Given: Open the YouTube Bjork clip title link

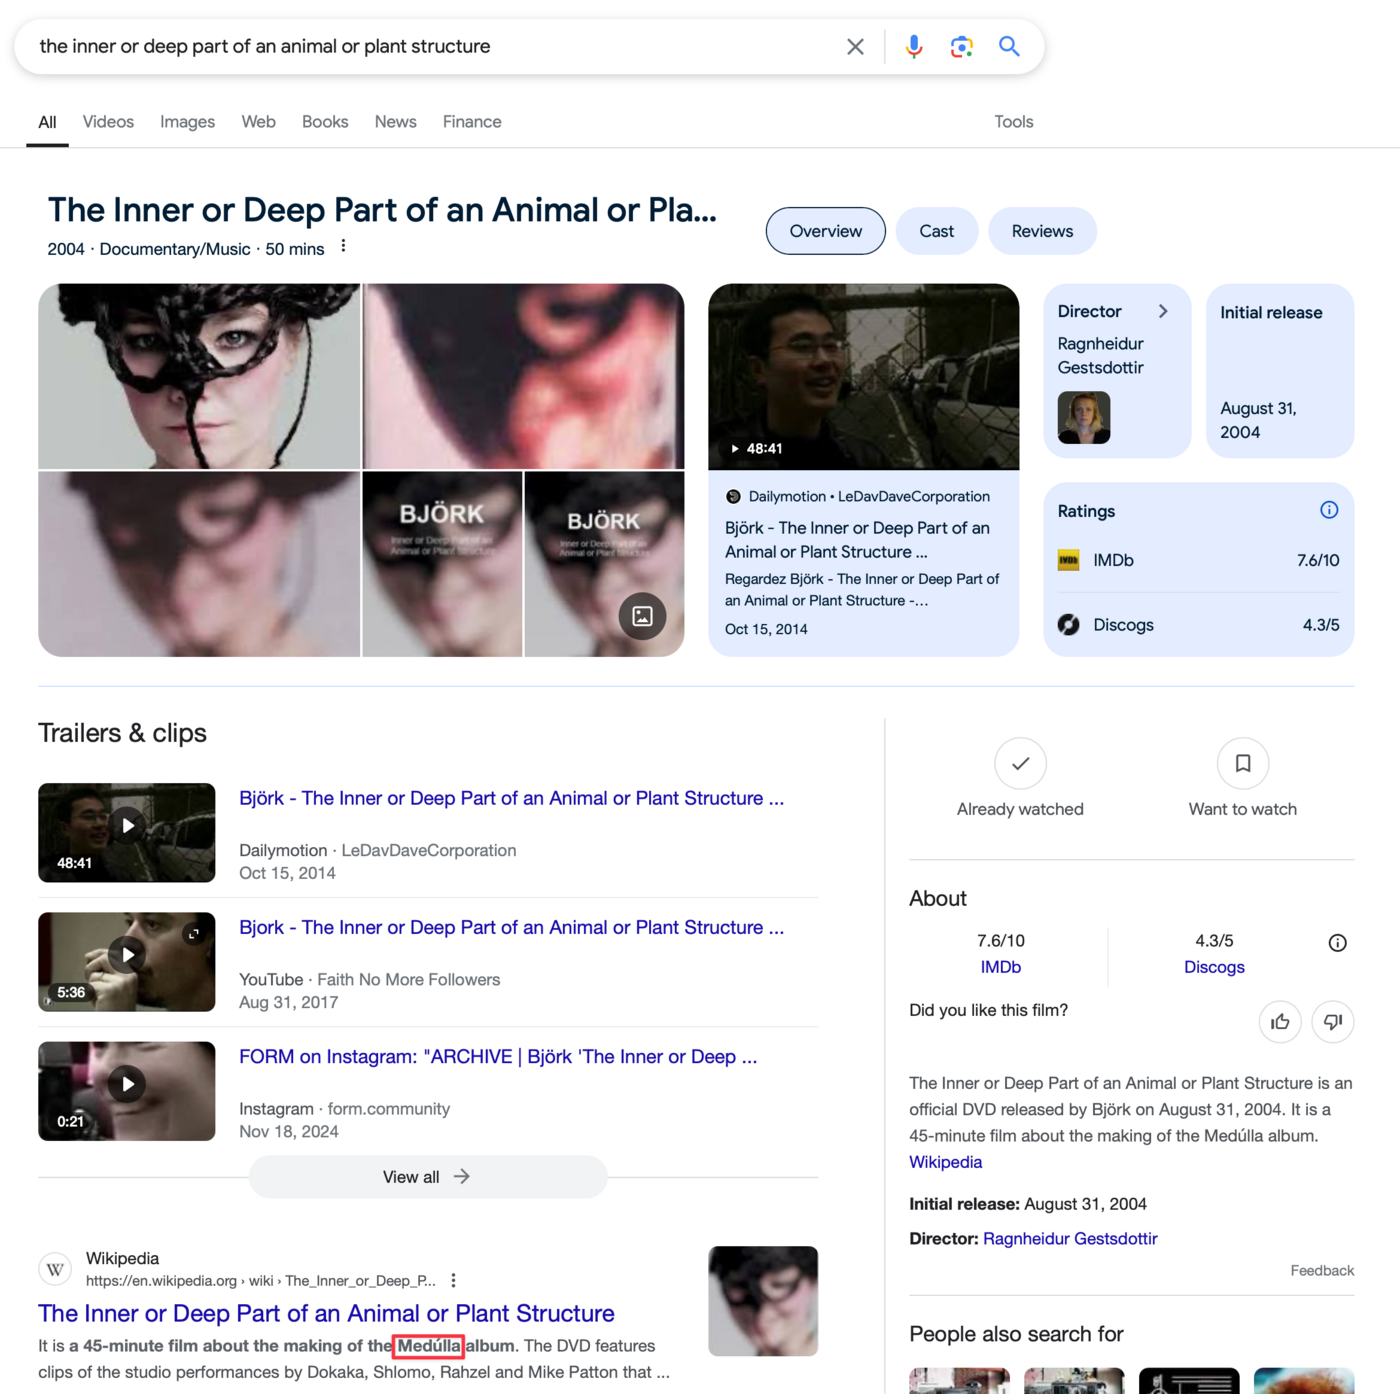Looking at the screenshot, I should pyautogui.click(x=511, y=927).
